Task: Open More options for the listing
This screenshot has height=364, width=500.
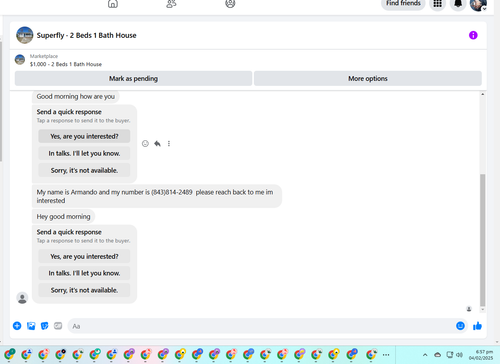Action: (368, 78)
